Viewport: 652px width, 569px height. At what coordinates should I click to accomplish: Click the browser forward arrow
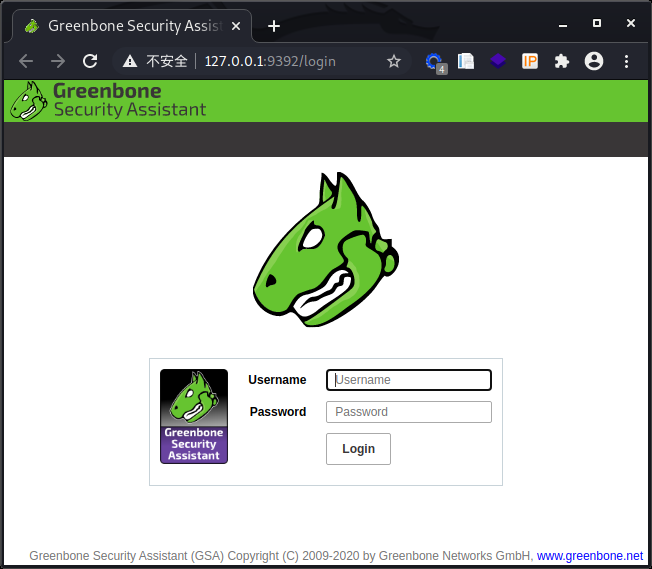pyautogui.click(x=58, y=61)
